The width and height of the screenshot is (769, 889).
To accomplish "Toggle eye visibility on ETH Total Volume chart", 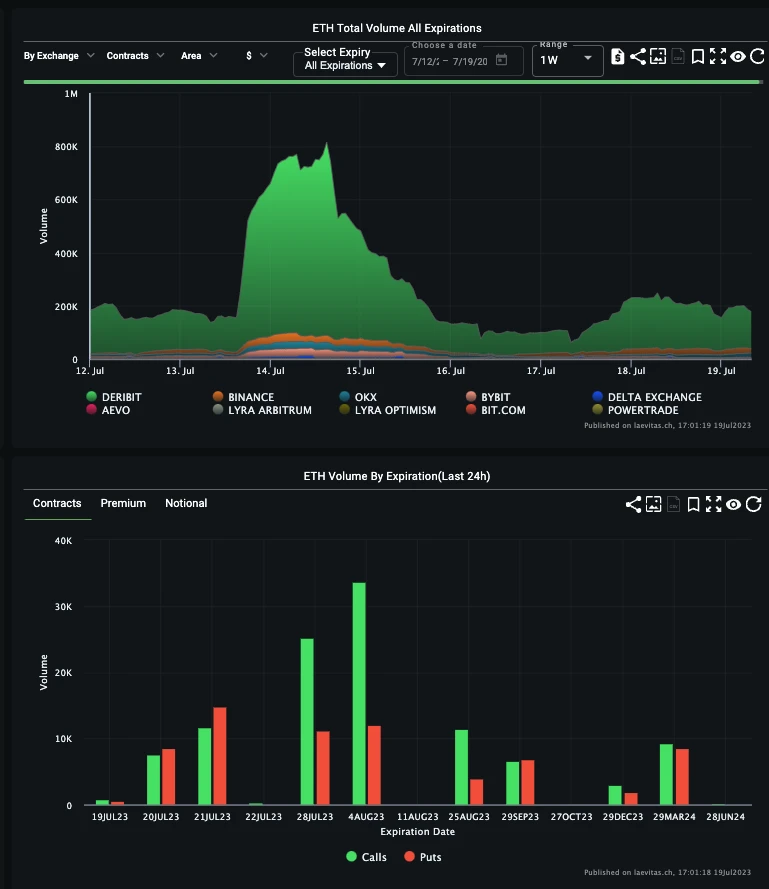I will pos(738,57).
